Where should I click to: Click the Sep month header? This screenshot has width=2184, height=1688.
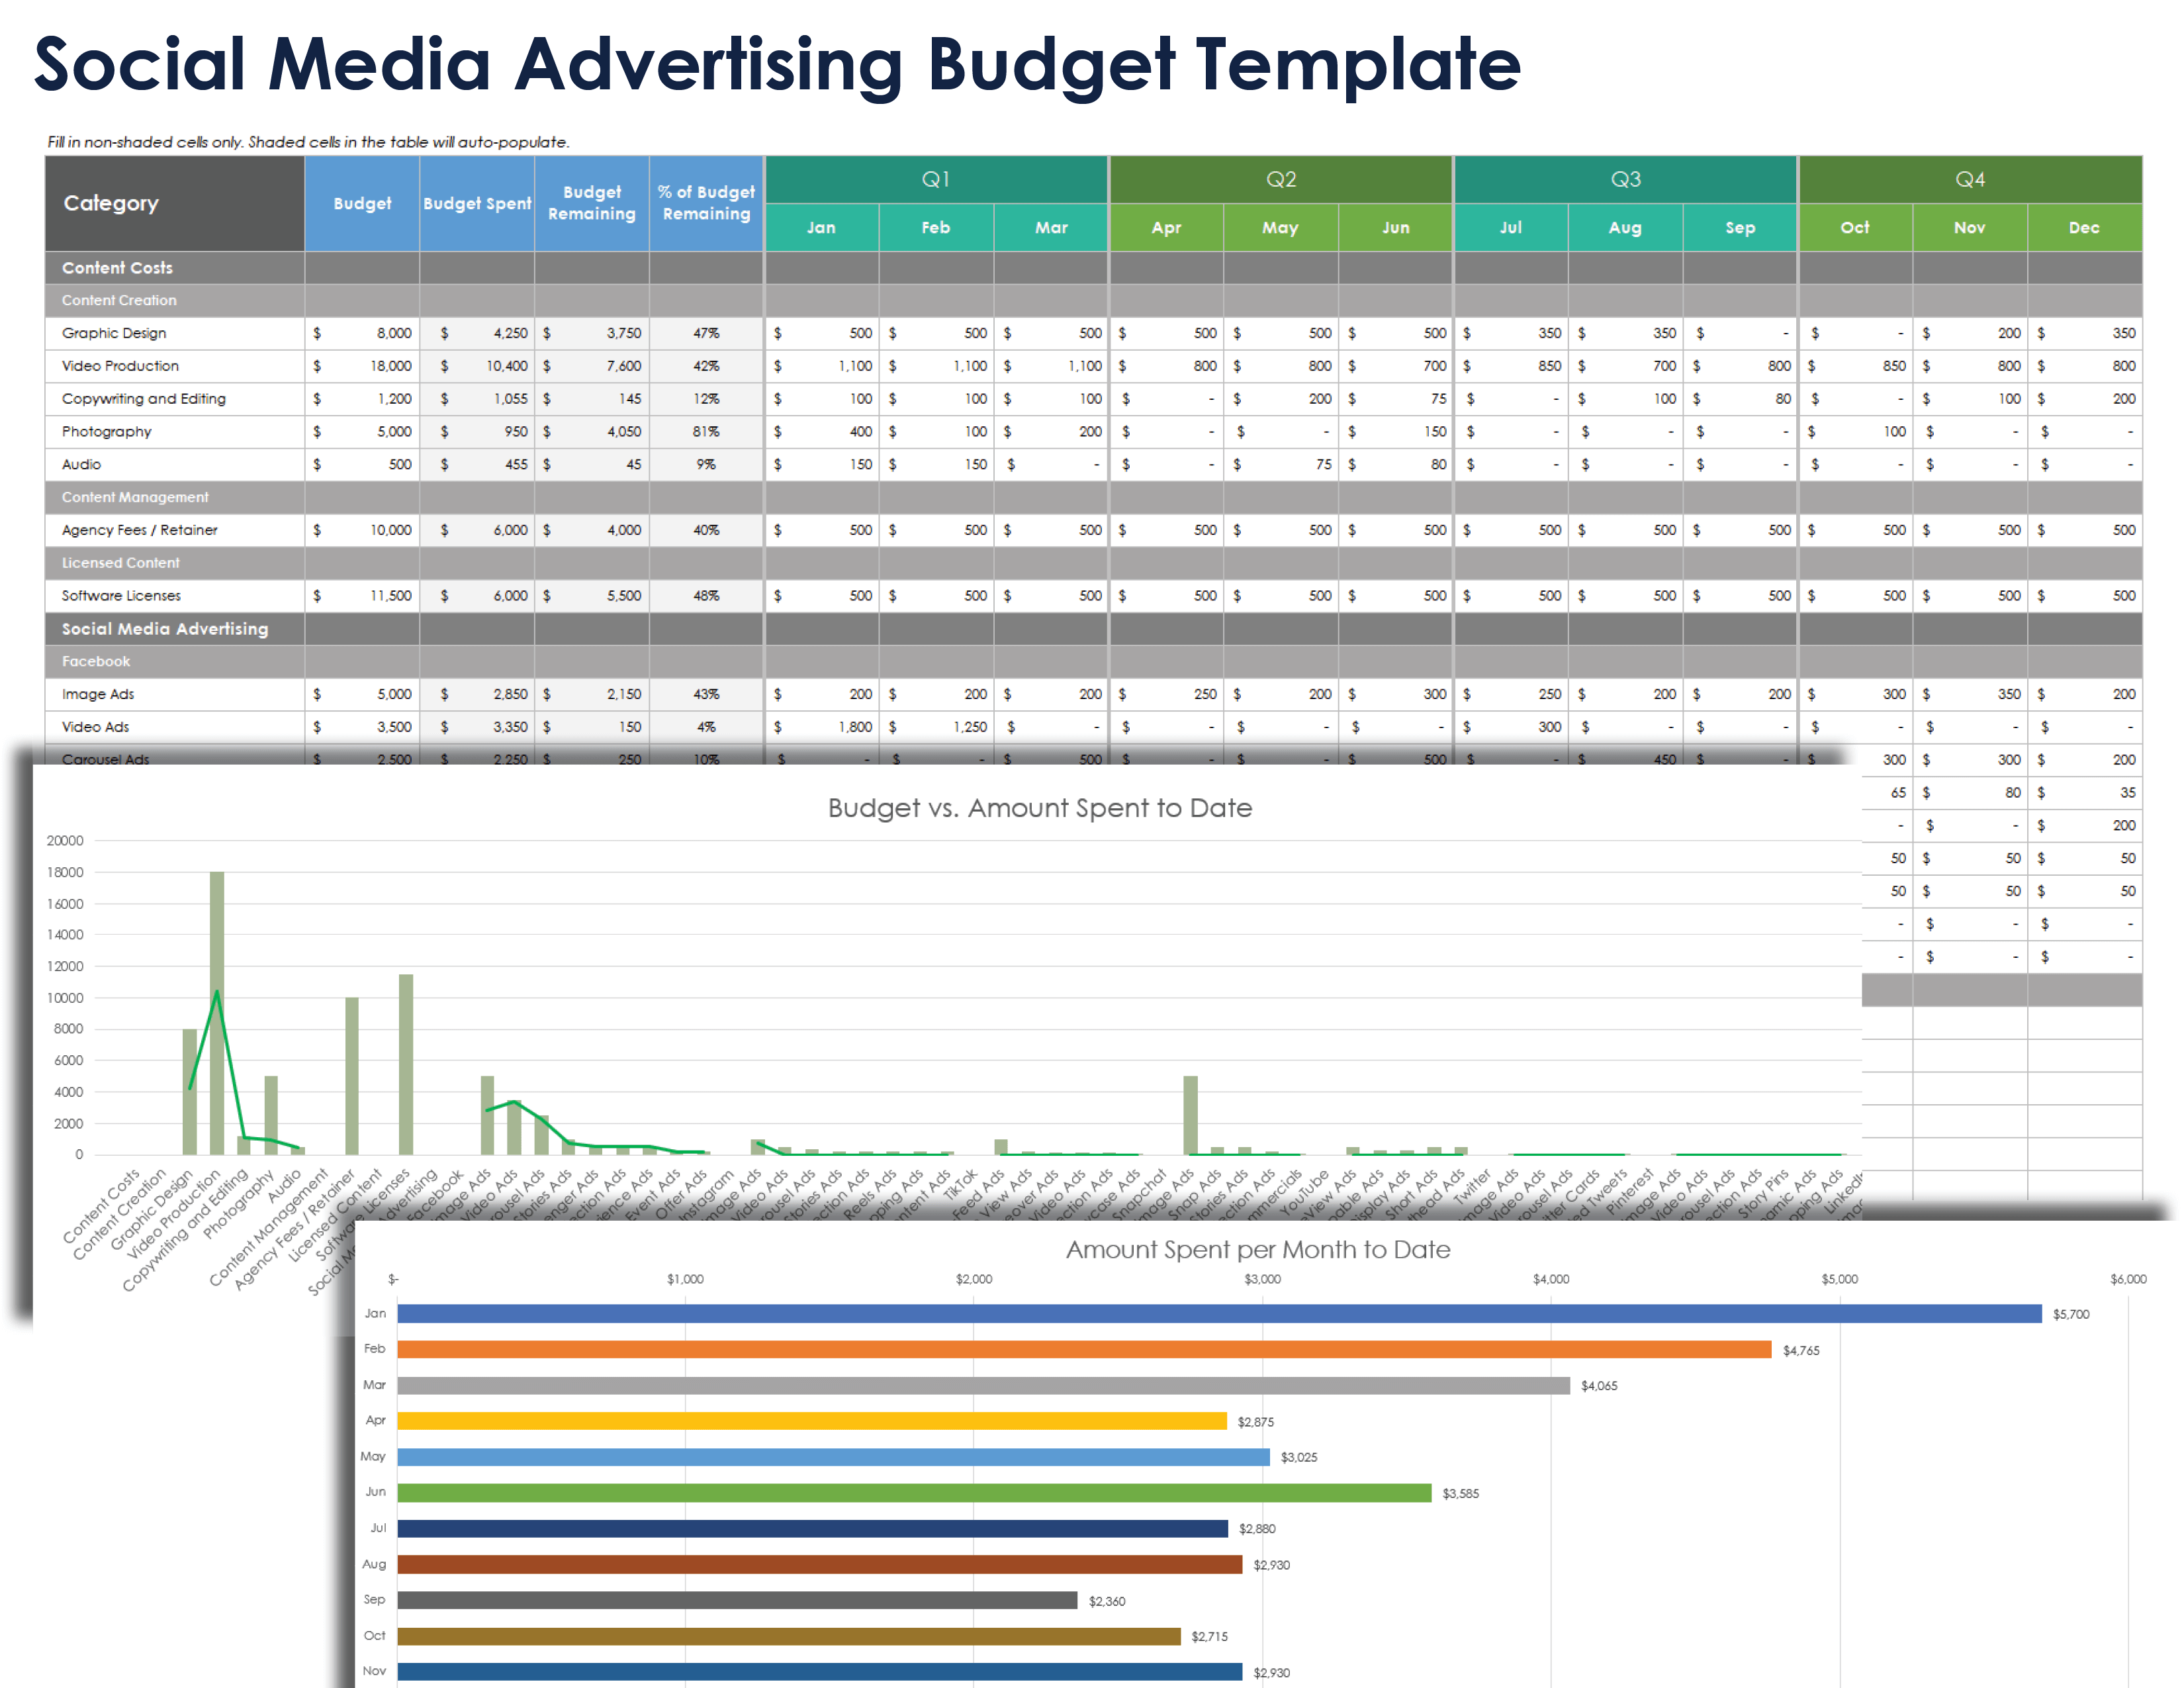[1741, 228]
